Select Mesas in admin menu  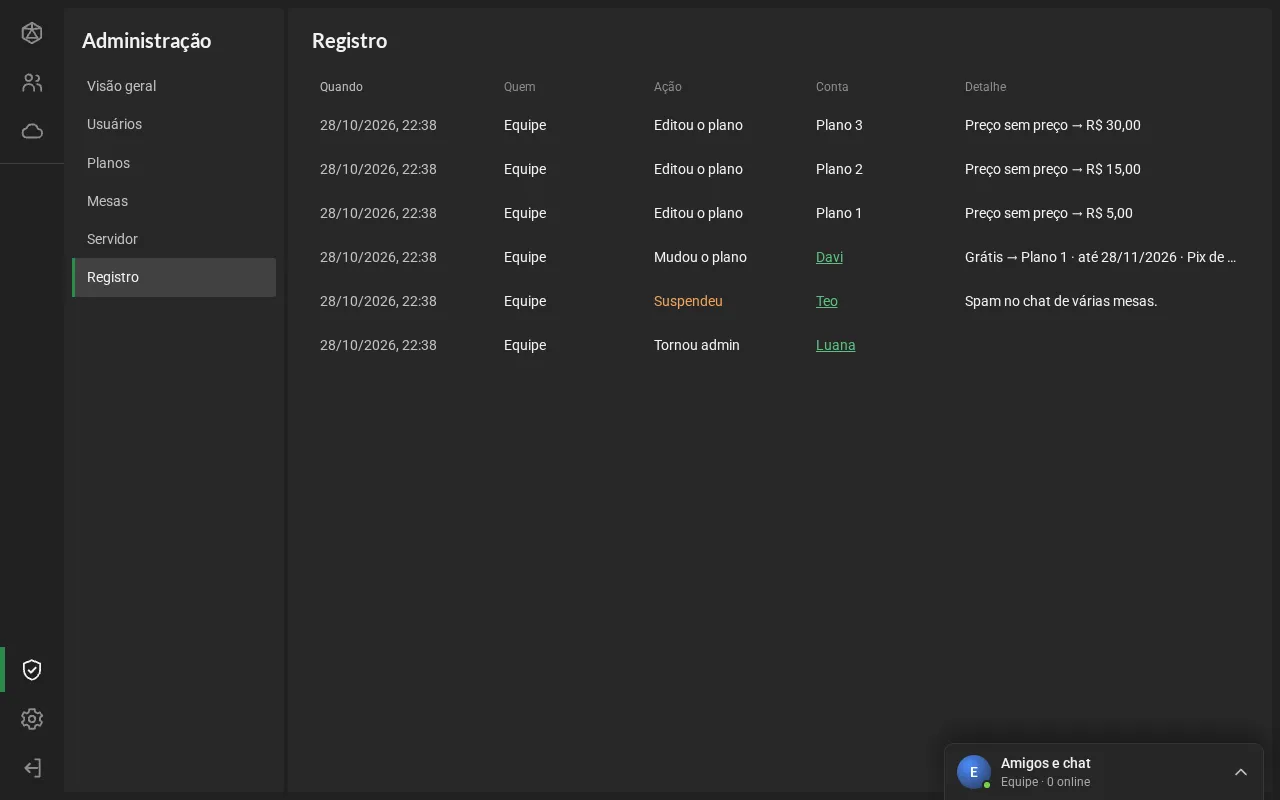tap(174, 201)
